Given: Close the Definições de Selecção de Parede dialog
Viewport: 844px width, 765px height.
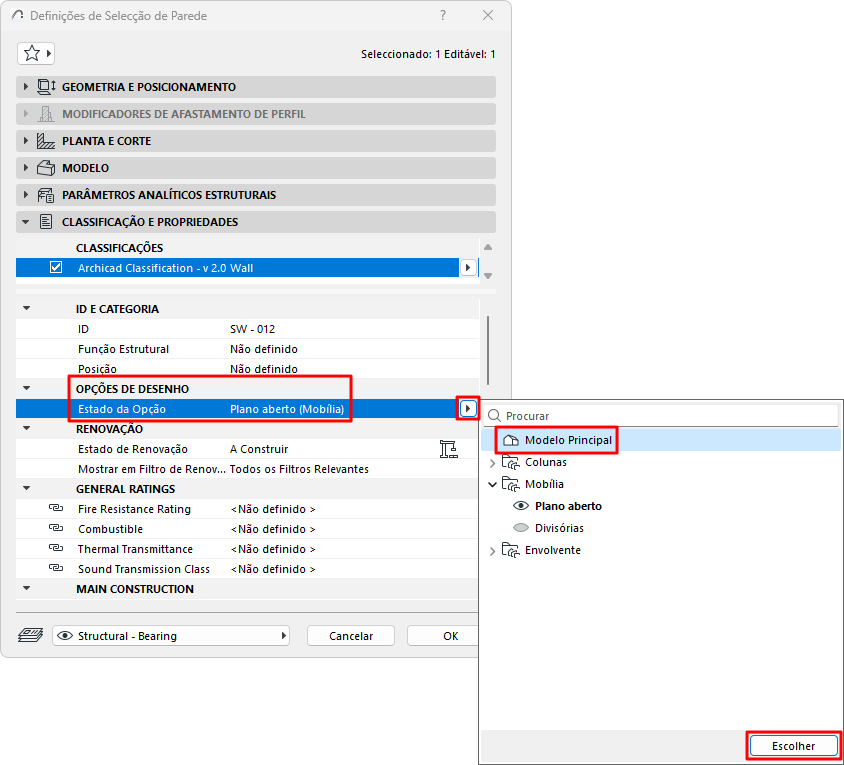Looking at the screenshot, I should 488,15.
